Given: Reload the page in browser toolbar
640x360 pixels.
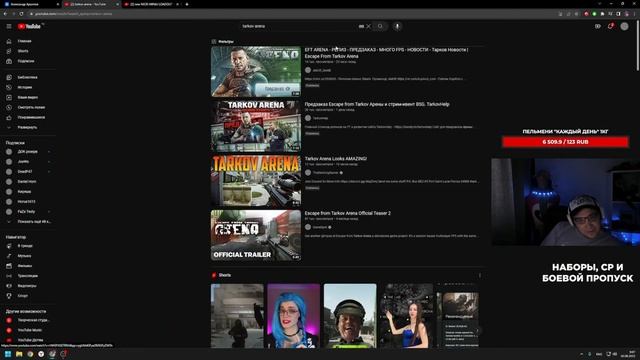Looking at the screenshot, I should tap(21, 14).
